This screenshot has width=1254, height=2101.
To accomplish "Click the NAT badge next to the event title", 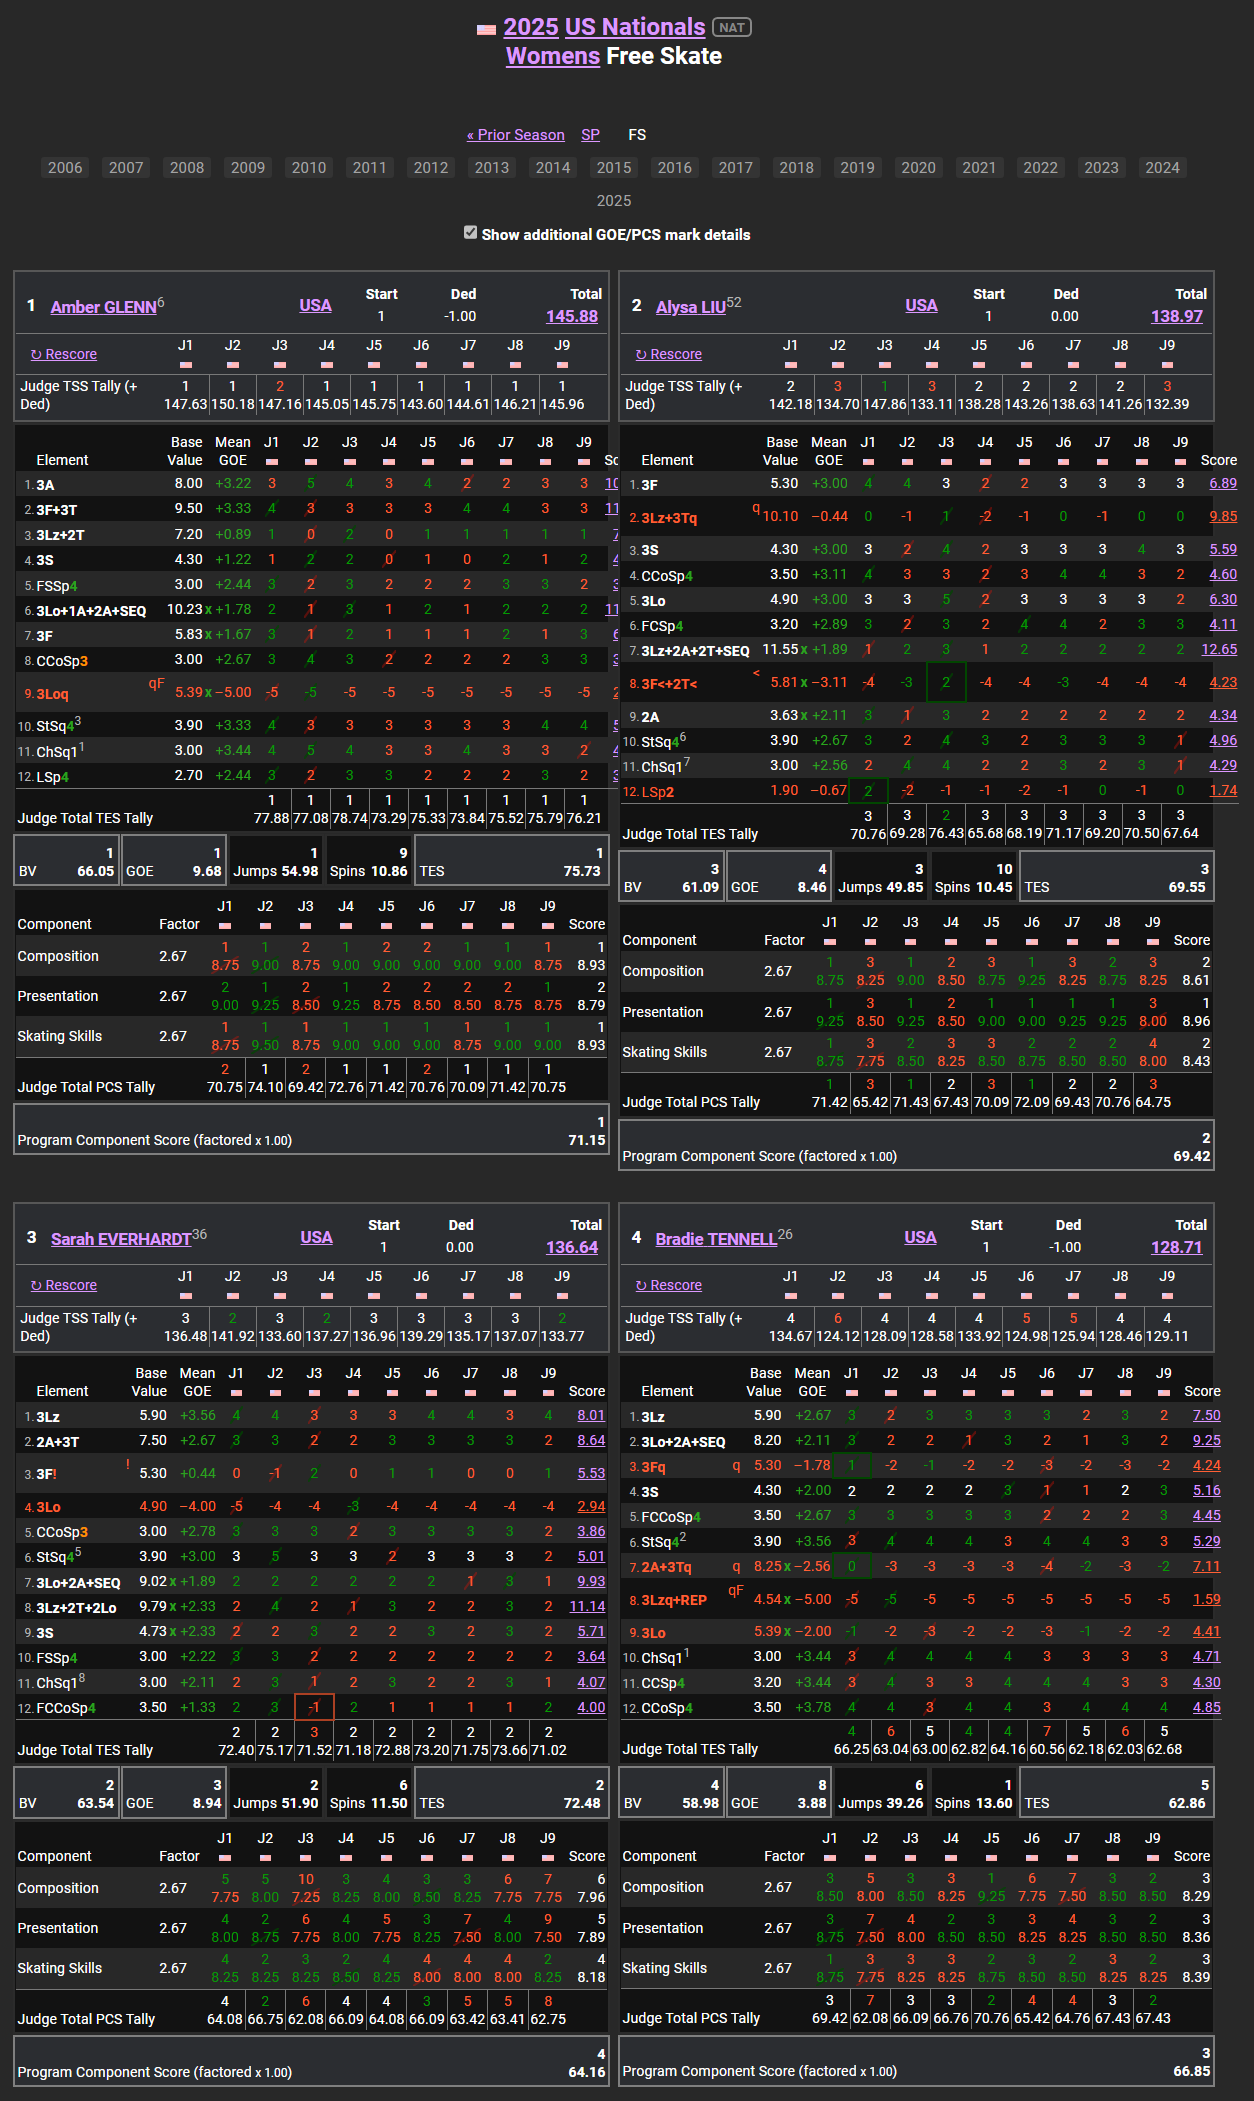I will (x=731, y=28).
